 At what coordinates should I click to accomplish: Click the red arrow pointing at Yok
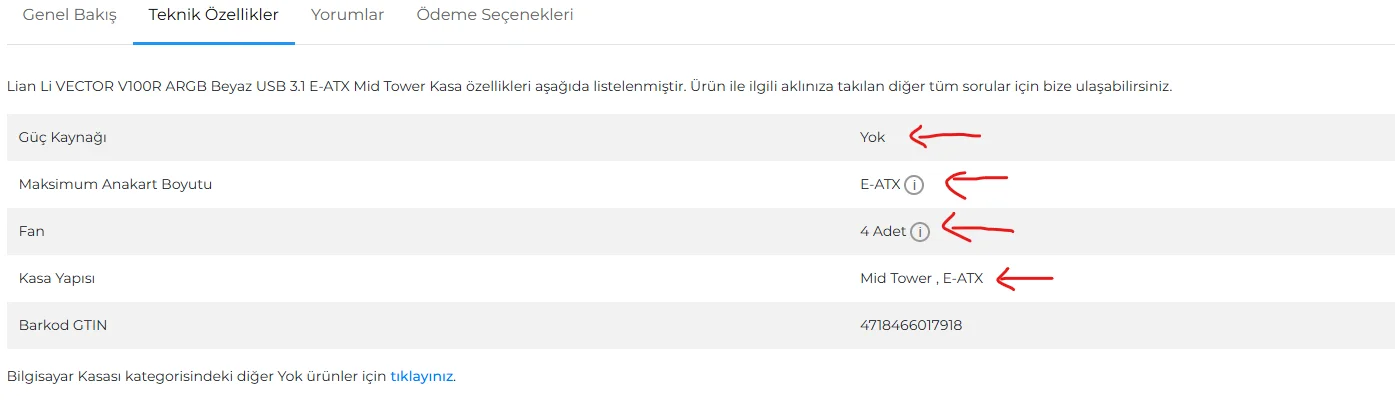click(945, 136)
